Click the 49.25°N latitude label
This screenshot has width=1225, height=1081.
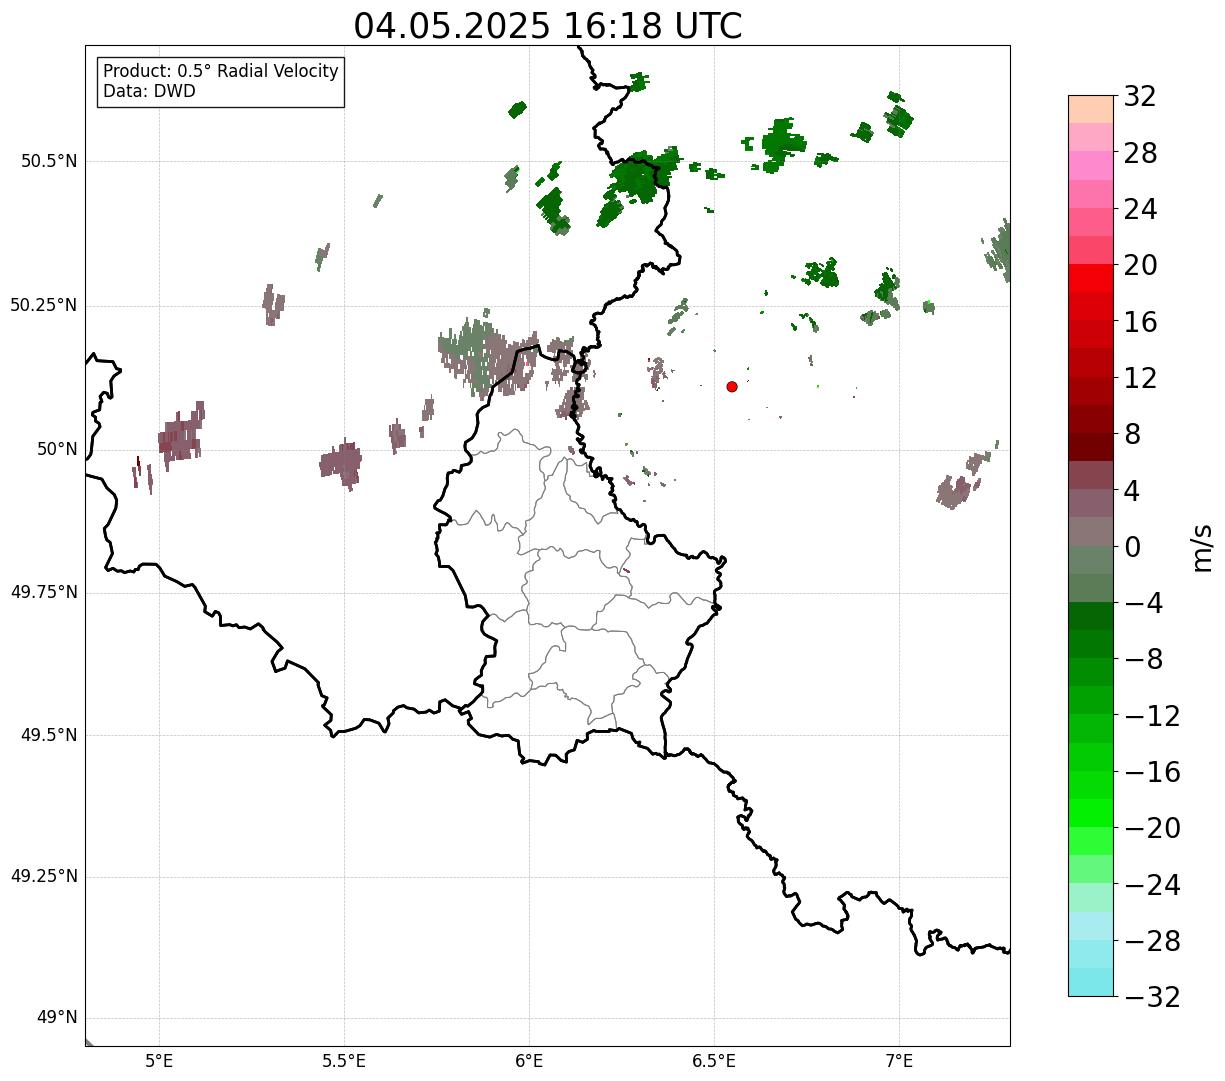click(44, 877)
